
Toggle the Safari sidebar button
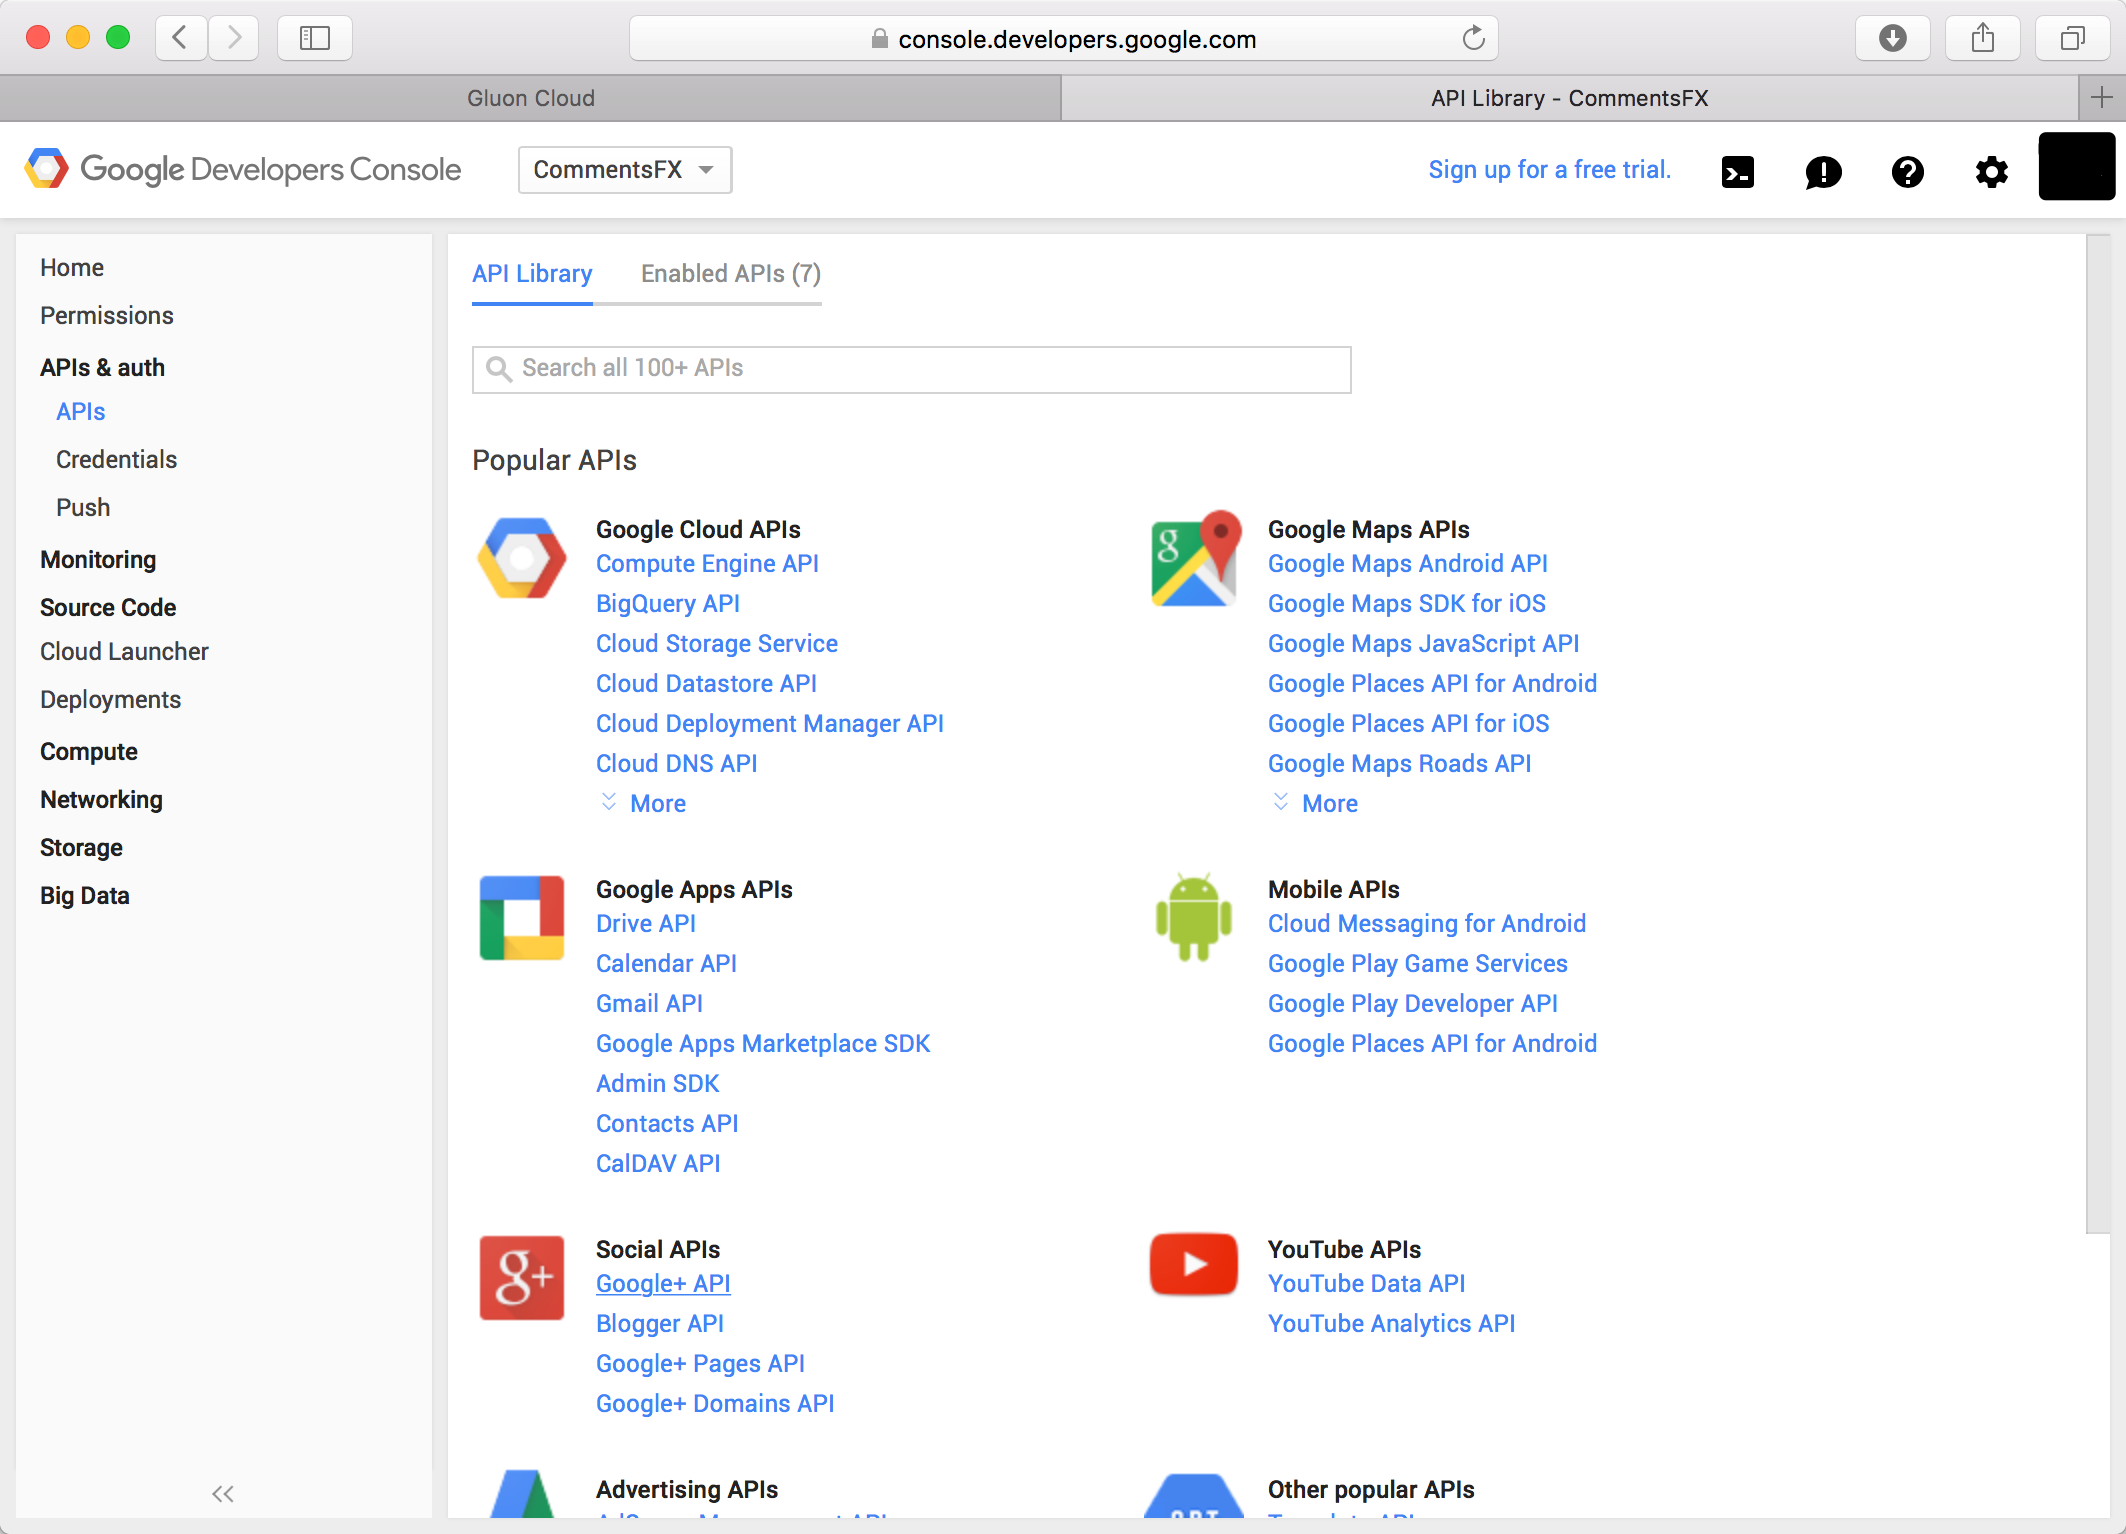[315, 38]
